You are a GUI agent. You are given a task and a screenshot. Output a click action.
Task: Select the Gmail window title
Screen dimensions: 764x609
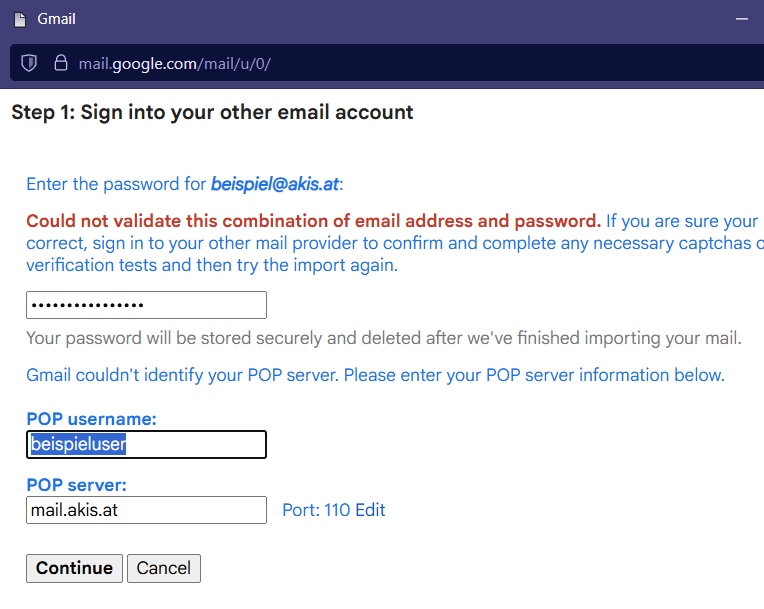click(x=57, y=19)
